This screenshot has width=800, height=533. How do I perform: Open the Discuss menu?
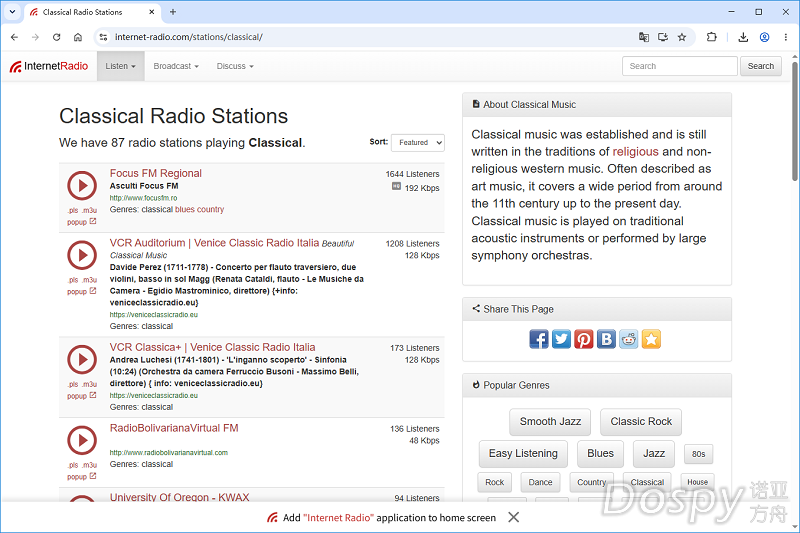(x=235, y=66)
